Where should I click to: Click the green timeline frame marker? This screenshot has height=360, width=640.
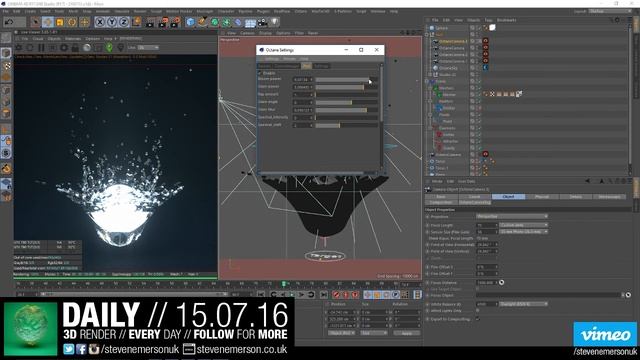pos(284,283)
